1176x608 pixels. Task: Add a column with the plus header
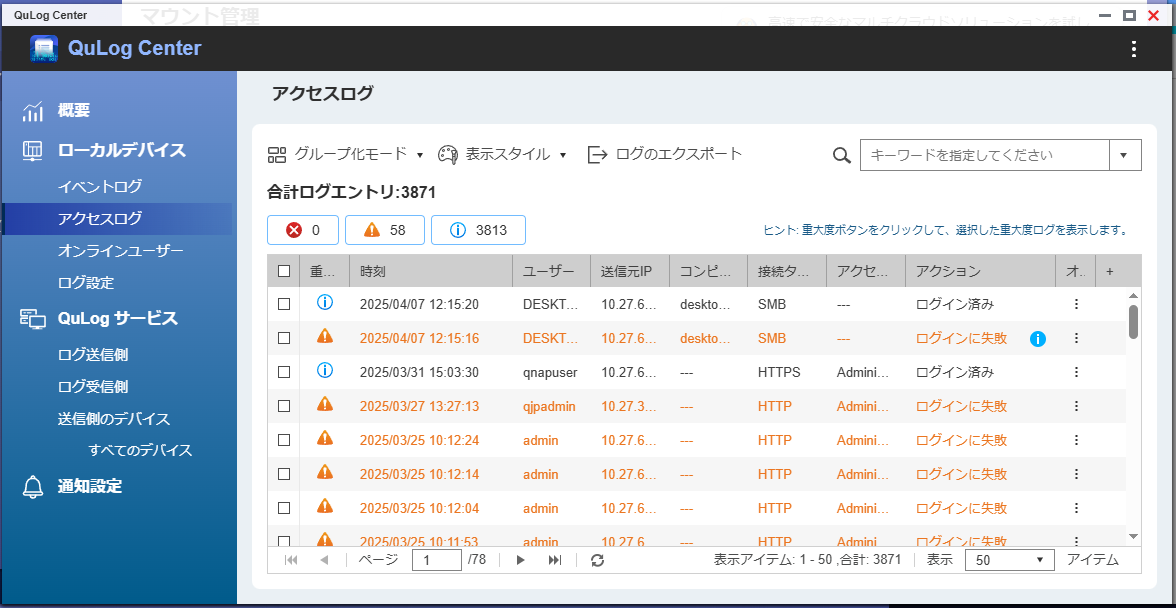pos(1109,271)
